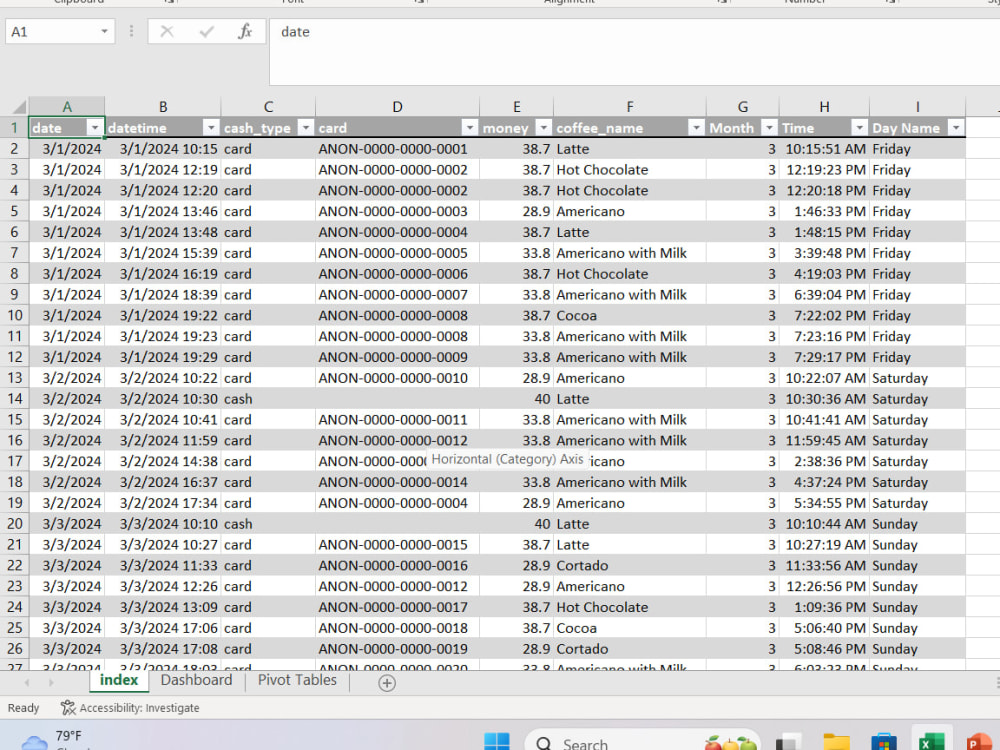Add a new sheet with the plus button

386,682
